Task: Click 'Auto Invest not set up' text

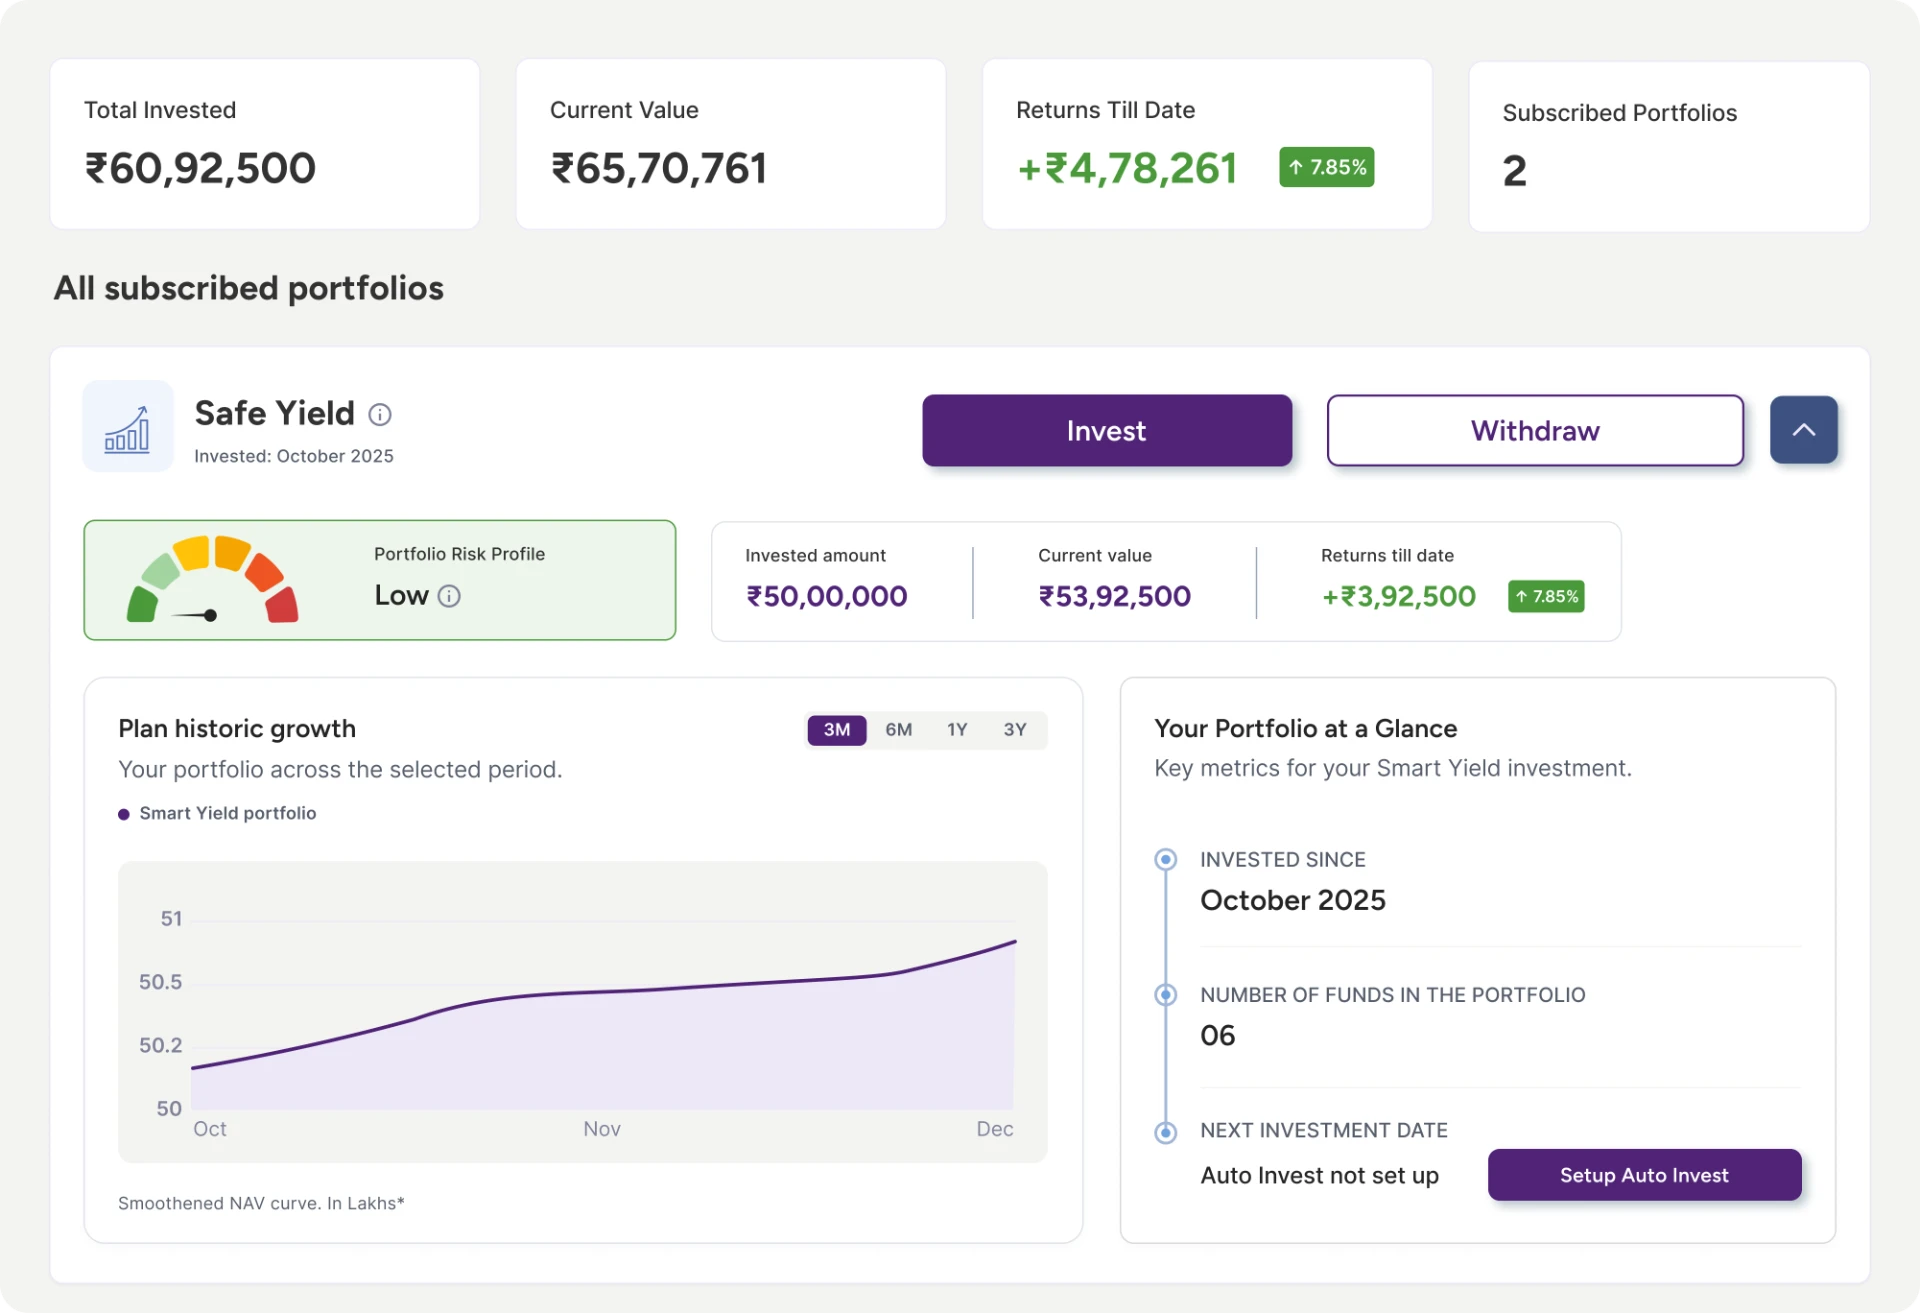Action: point(1319,1176)
